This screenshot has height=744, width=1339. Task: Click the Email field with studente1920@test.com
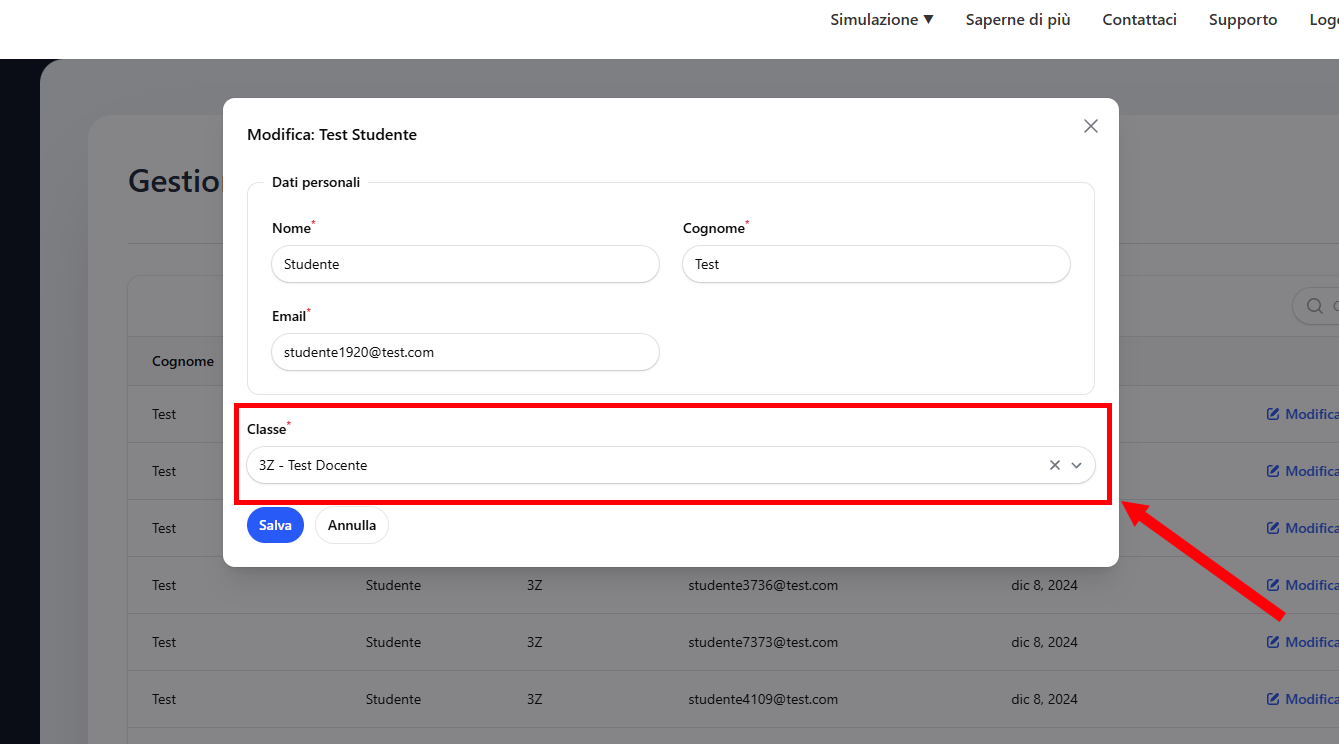(464, 352)
